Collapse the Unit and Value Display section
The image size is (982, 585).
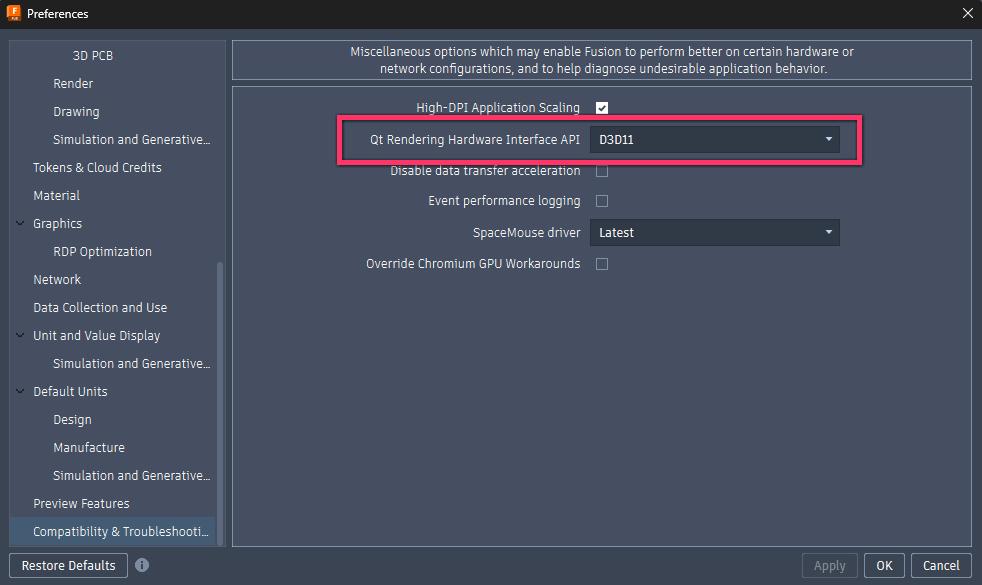(17, 335)
